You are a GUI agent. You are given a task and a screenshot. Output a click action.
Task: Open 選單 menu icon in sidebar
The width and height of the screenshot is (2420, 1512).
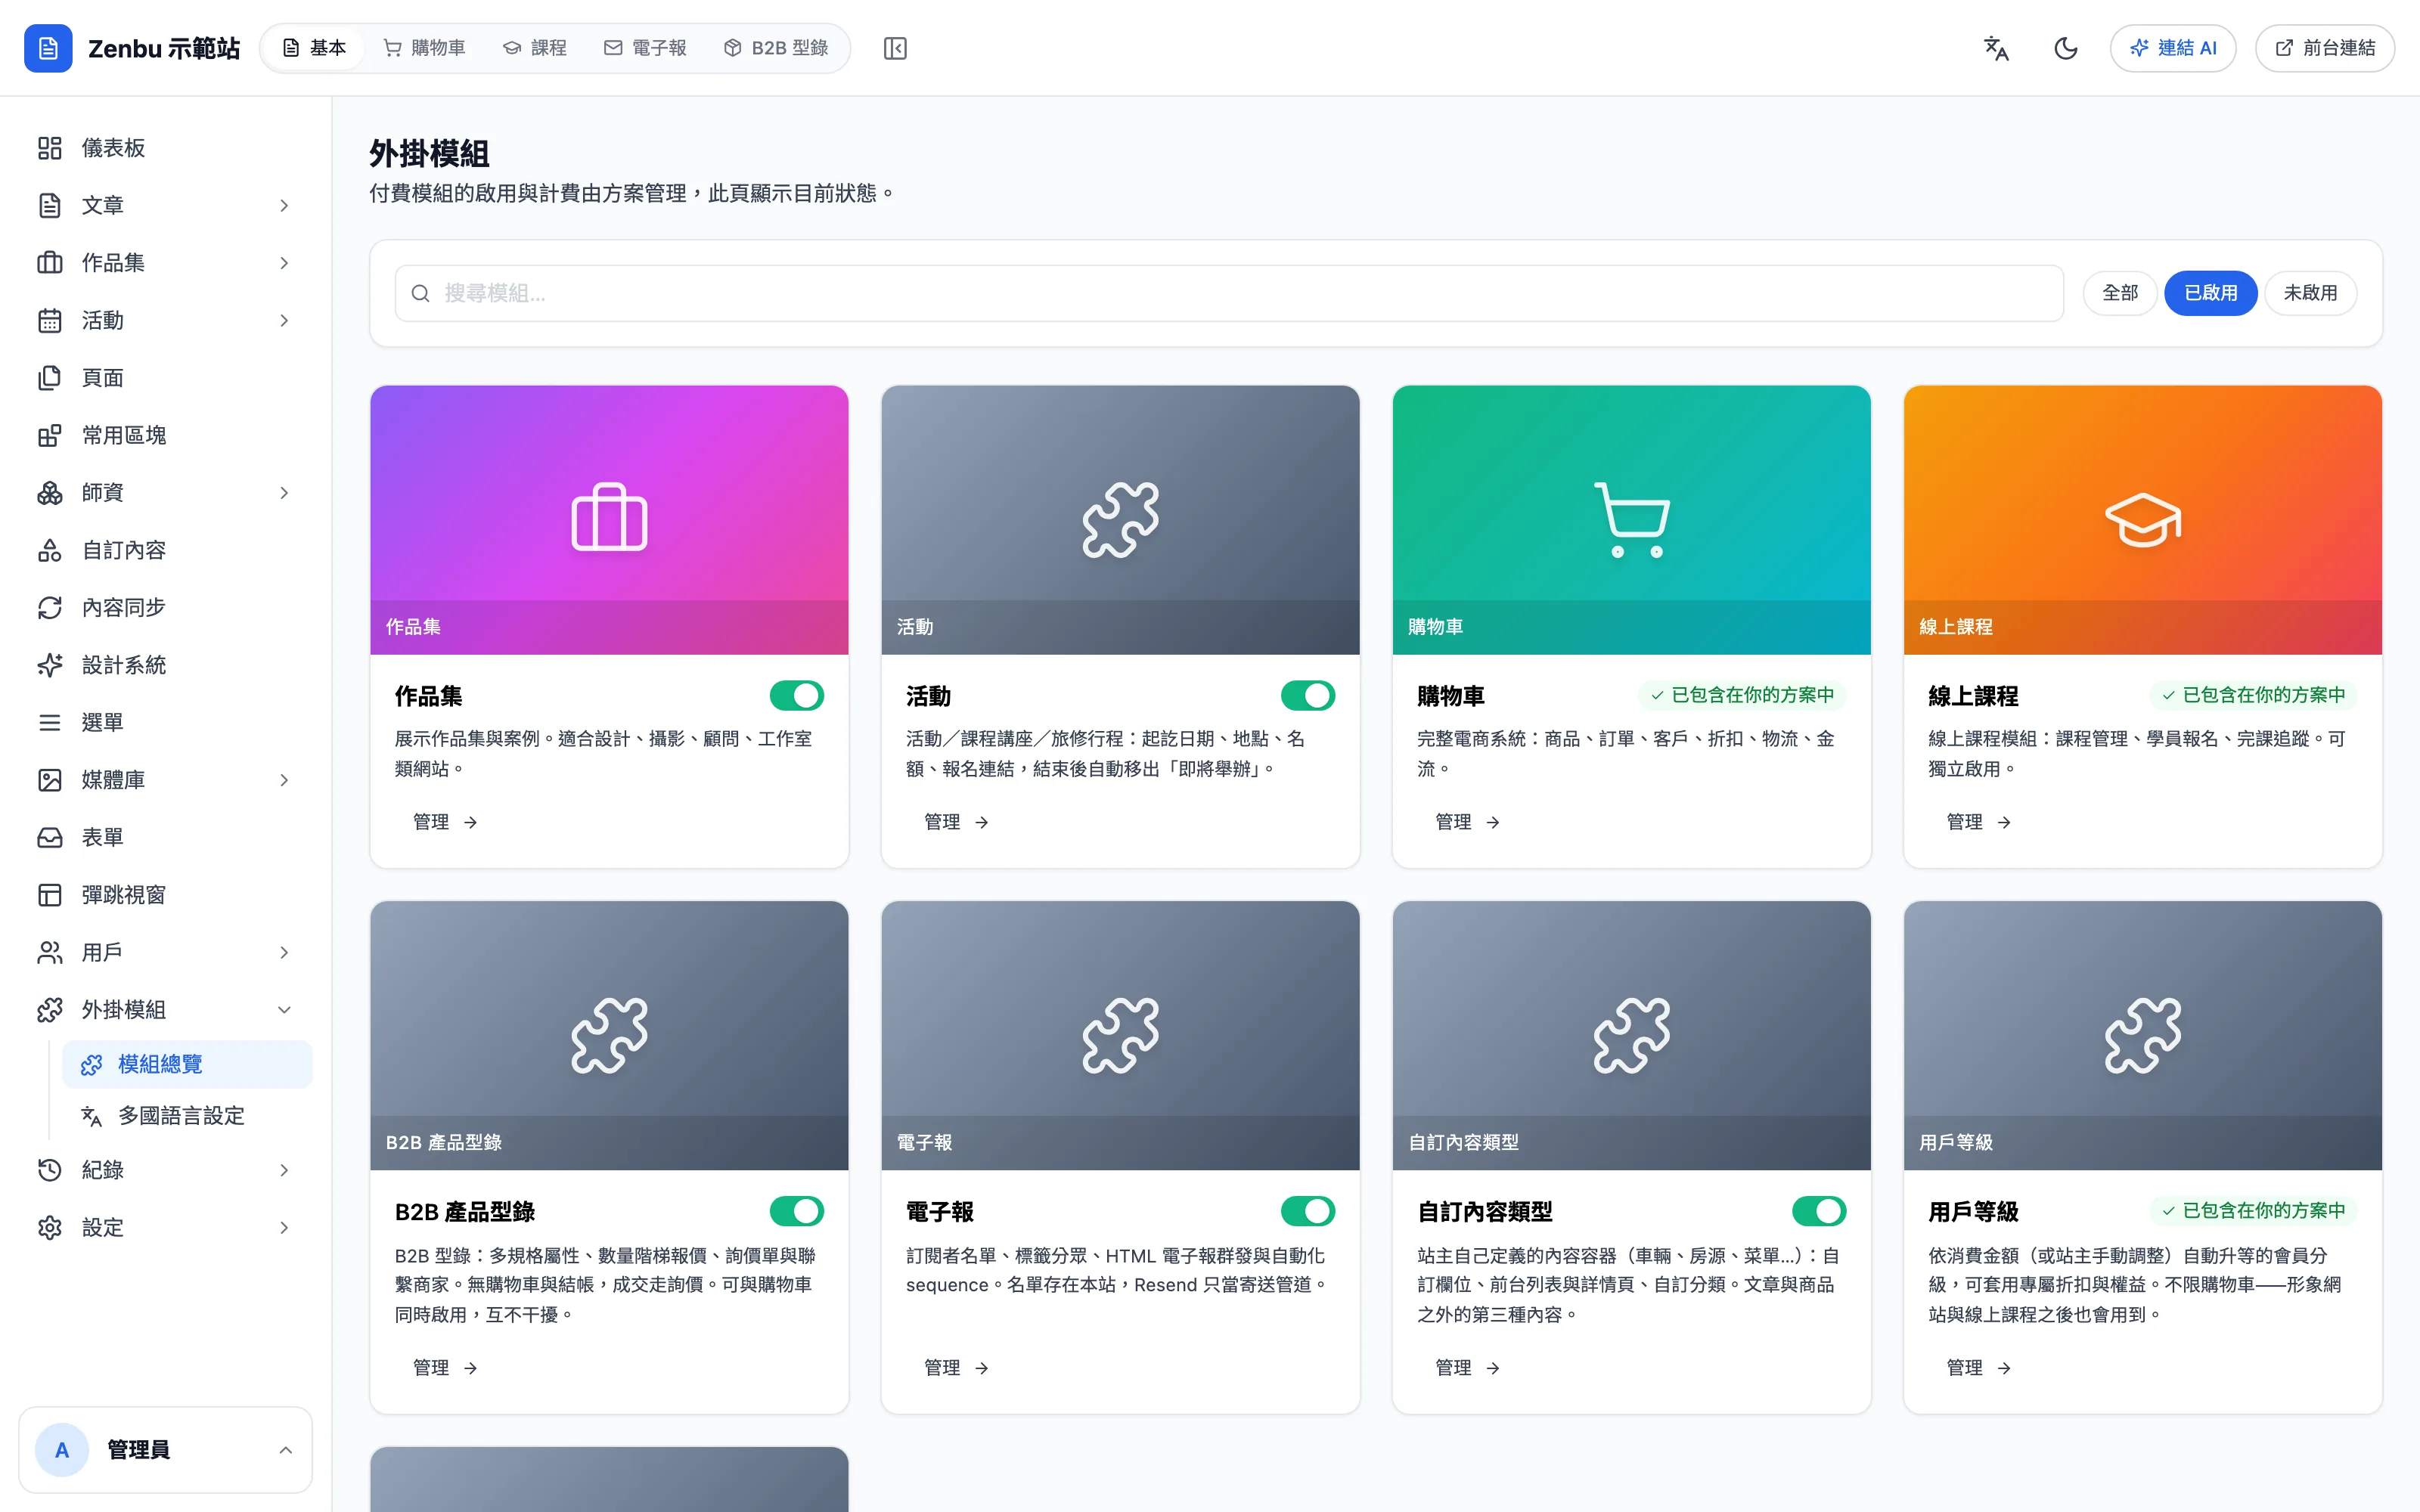[50, 722]
